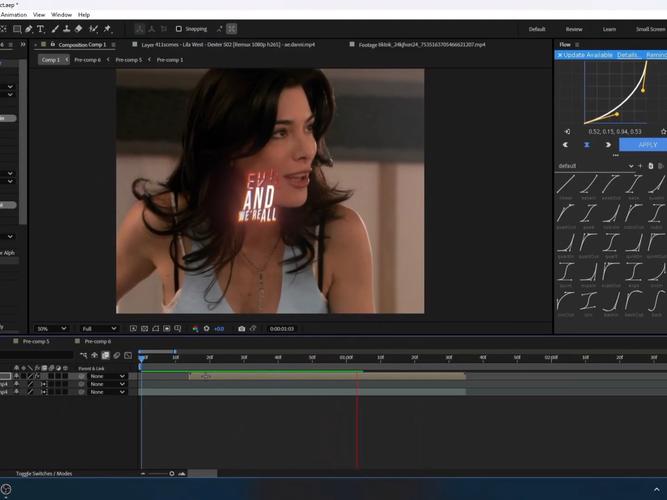
Task: Save the Flow curve as a star preset
Action: pos(663,131)
